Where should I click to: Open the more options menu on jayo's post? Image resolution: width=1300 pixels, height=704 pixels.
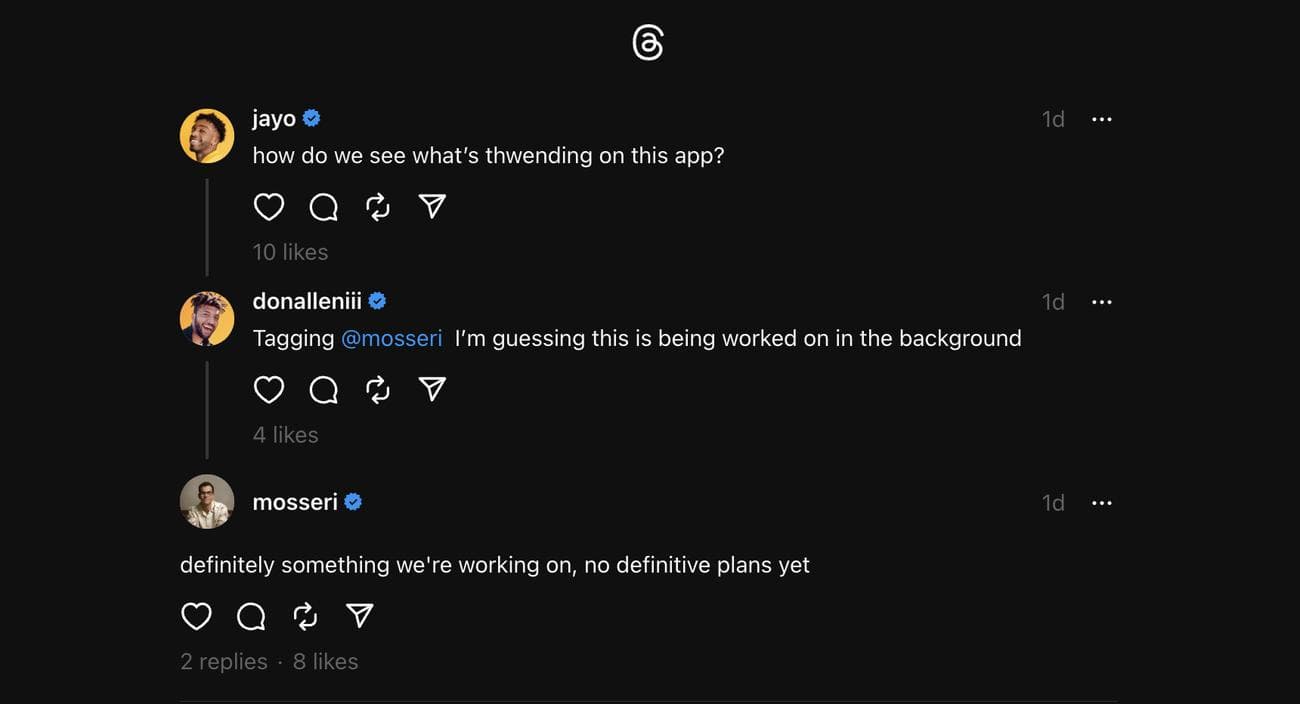click(x=1101, y=119)
